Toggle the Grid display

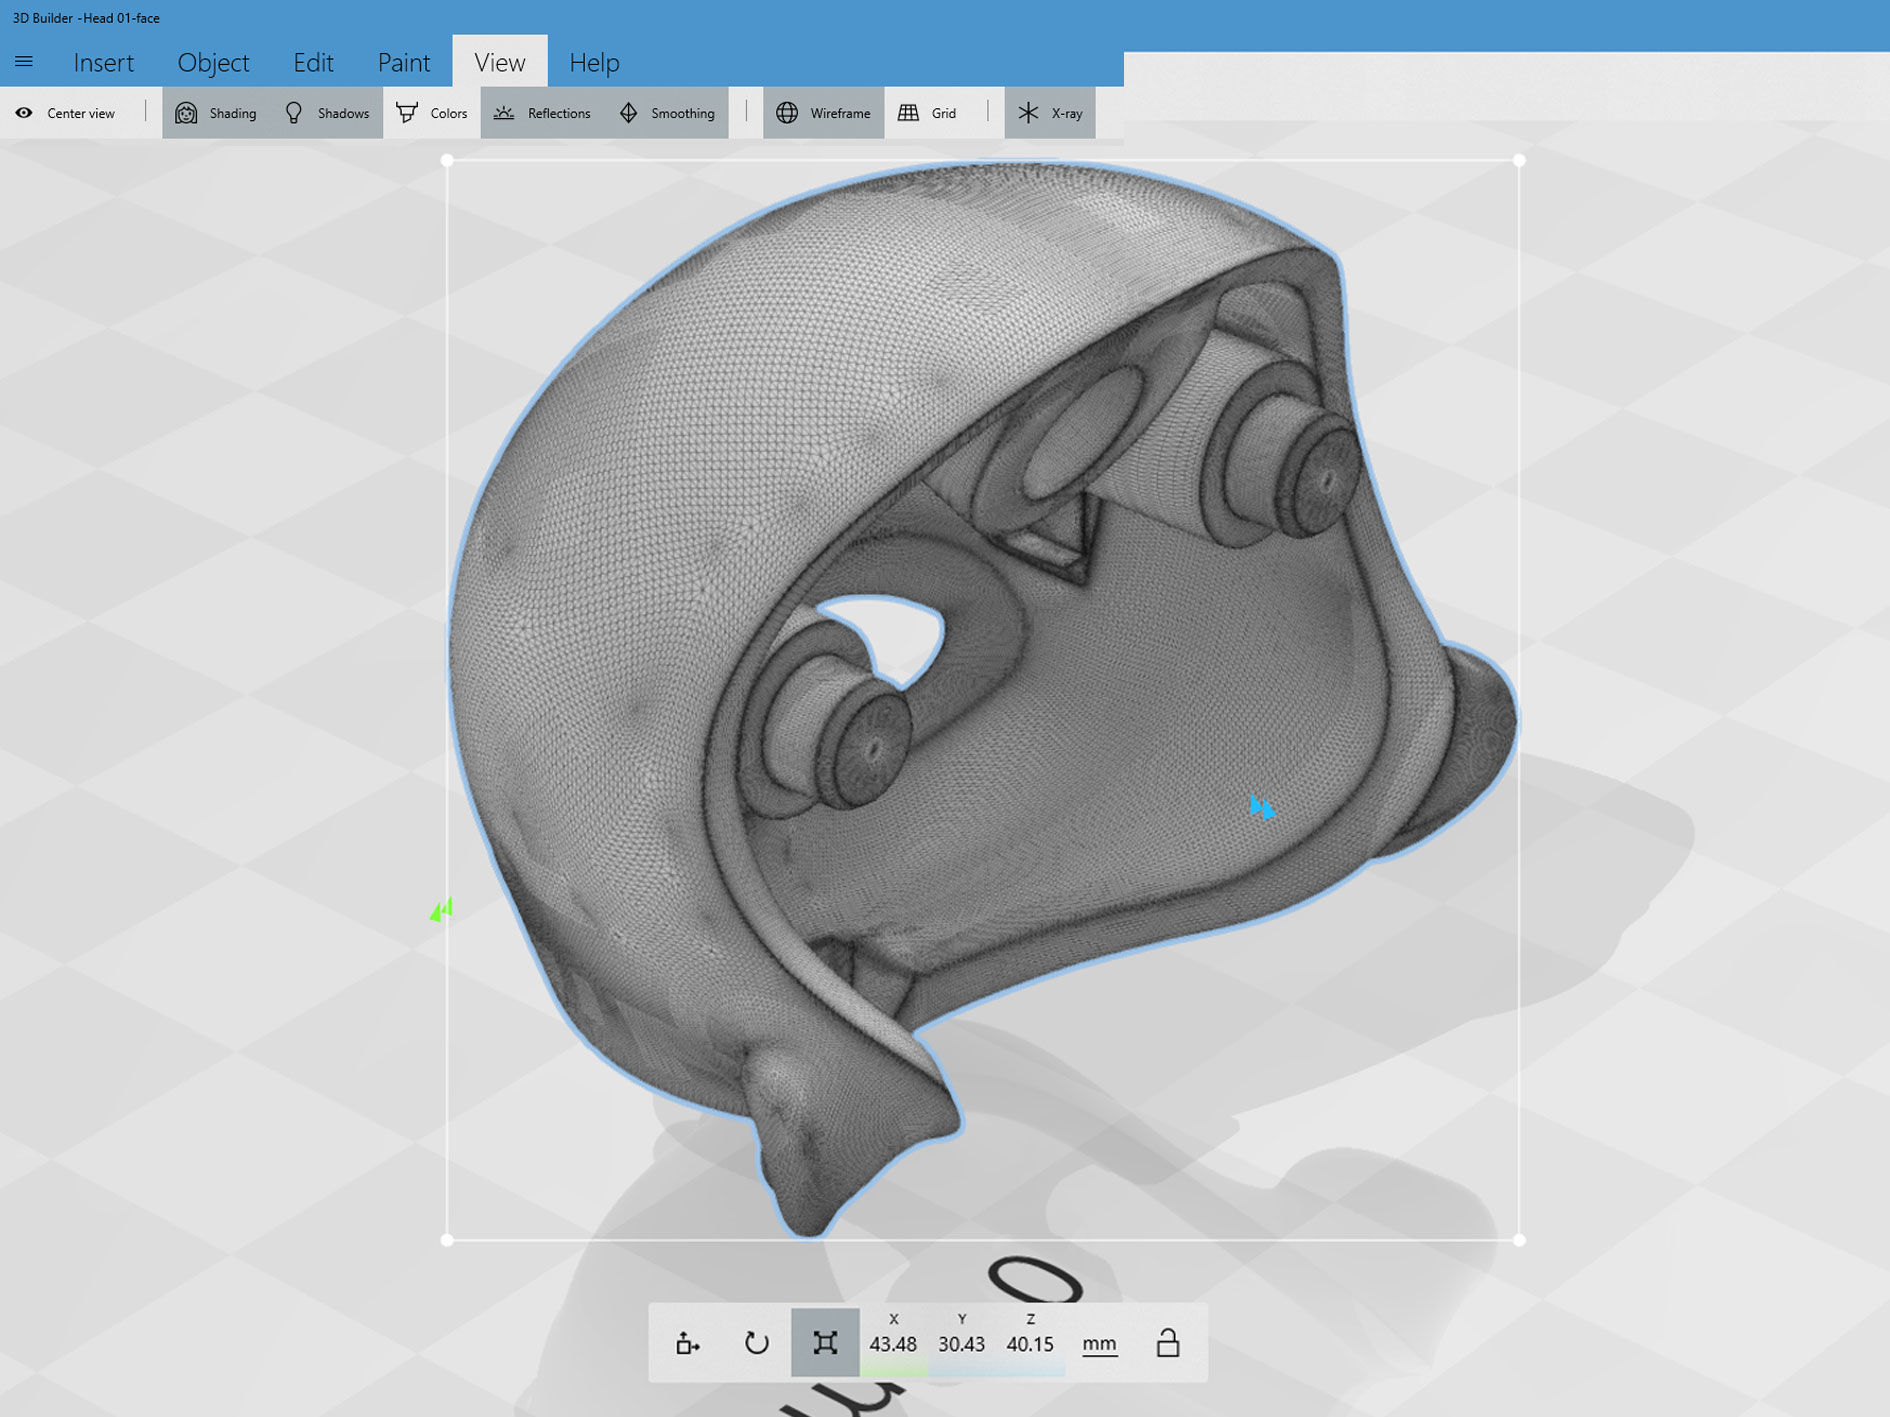(927, 113)
